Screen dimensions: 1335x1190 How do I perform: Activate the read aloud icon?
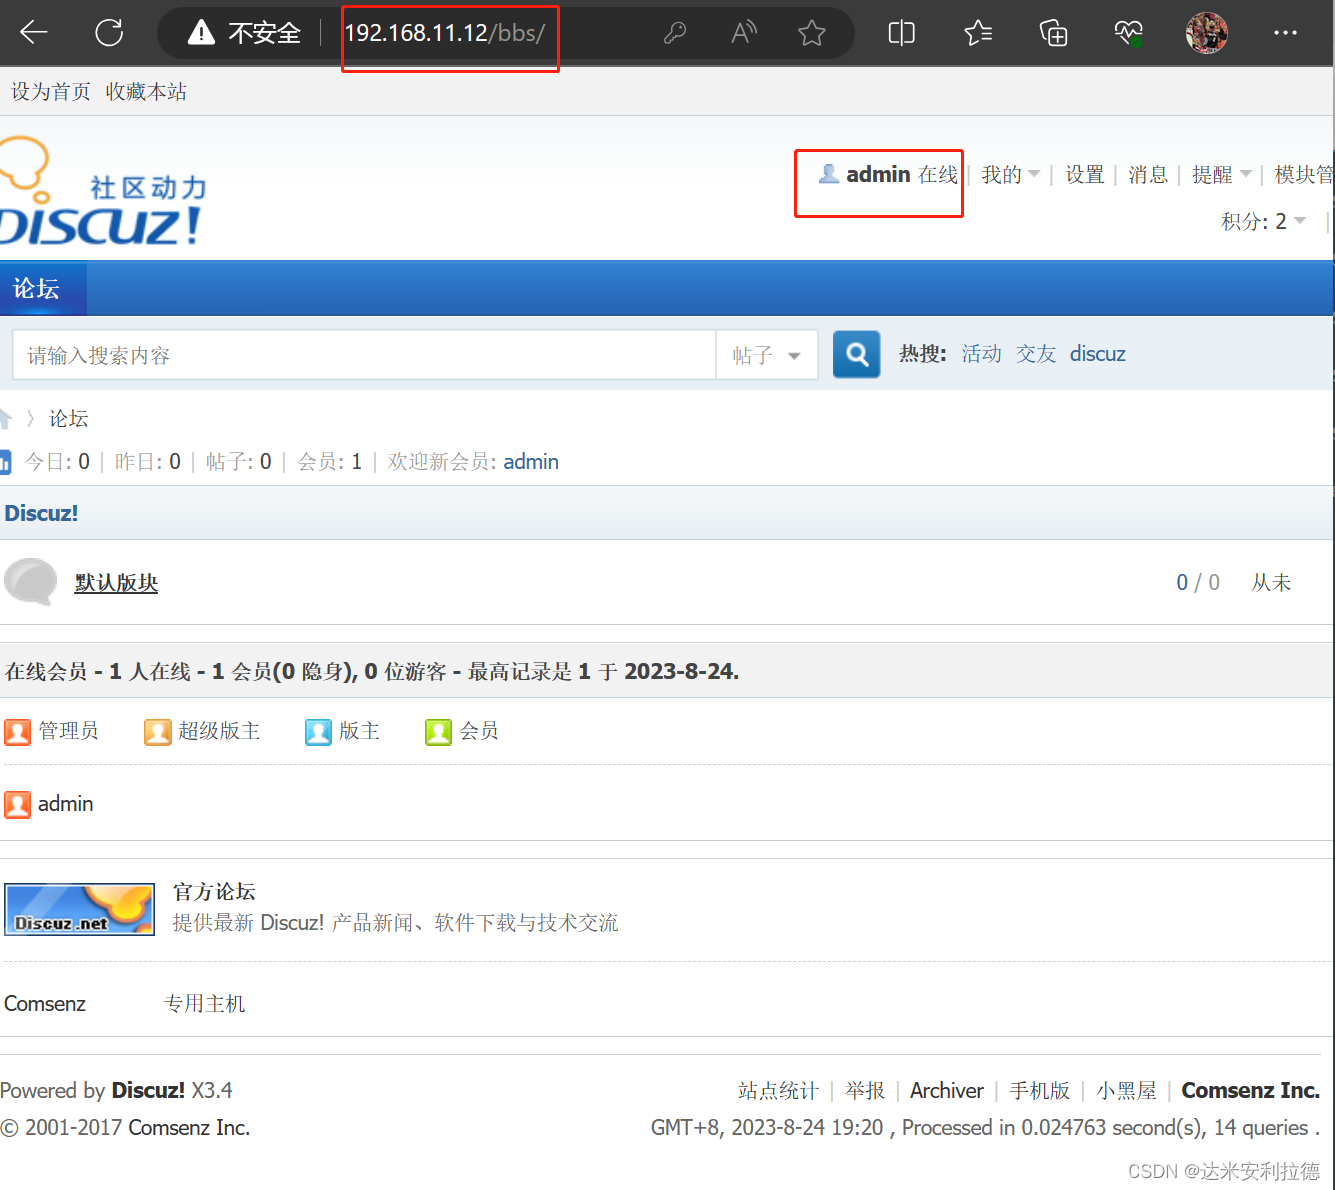click(x=744, y=33)
